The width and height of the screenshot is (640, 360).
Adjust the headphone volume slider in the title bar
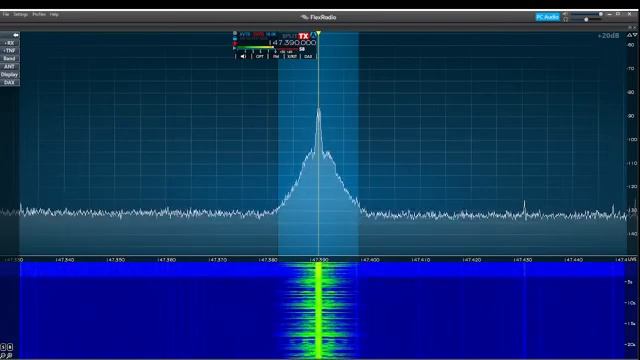point(586,19)
